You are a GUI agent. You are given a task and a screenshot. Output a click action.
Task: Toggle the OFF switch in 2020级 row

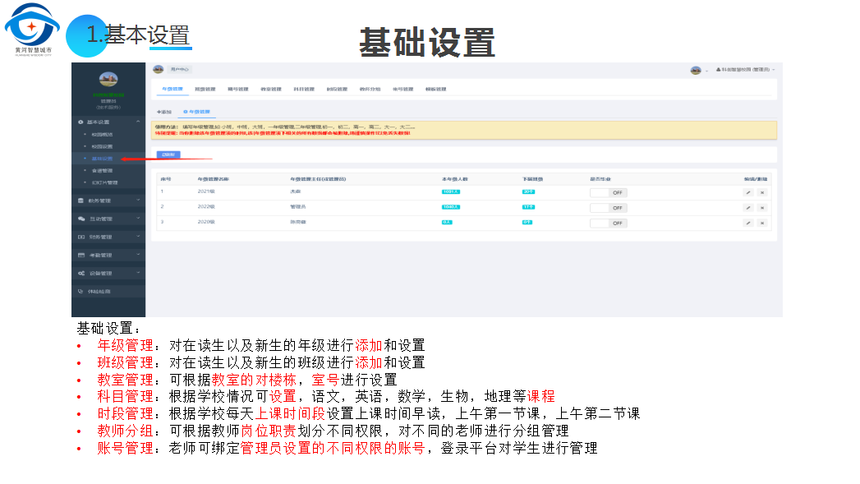click(608, 223)
